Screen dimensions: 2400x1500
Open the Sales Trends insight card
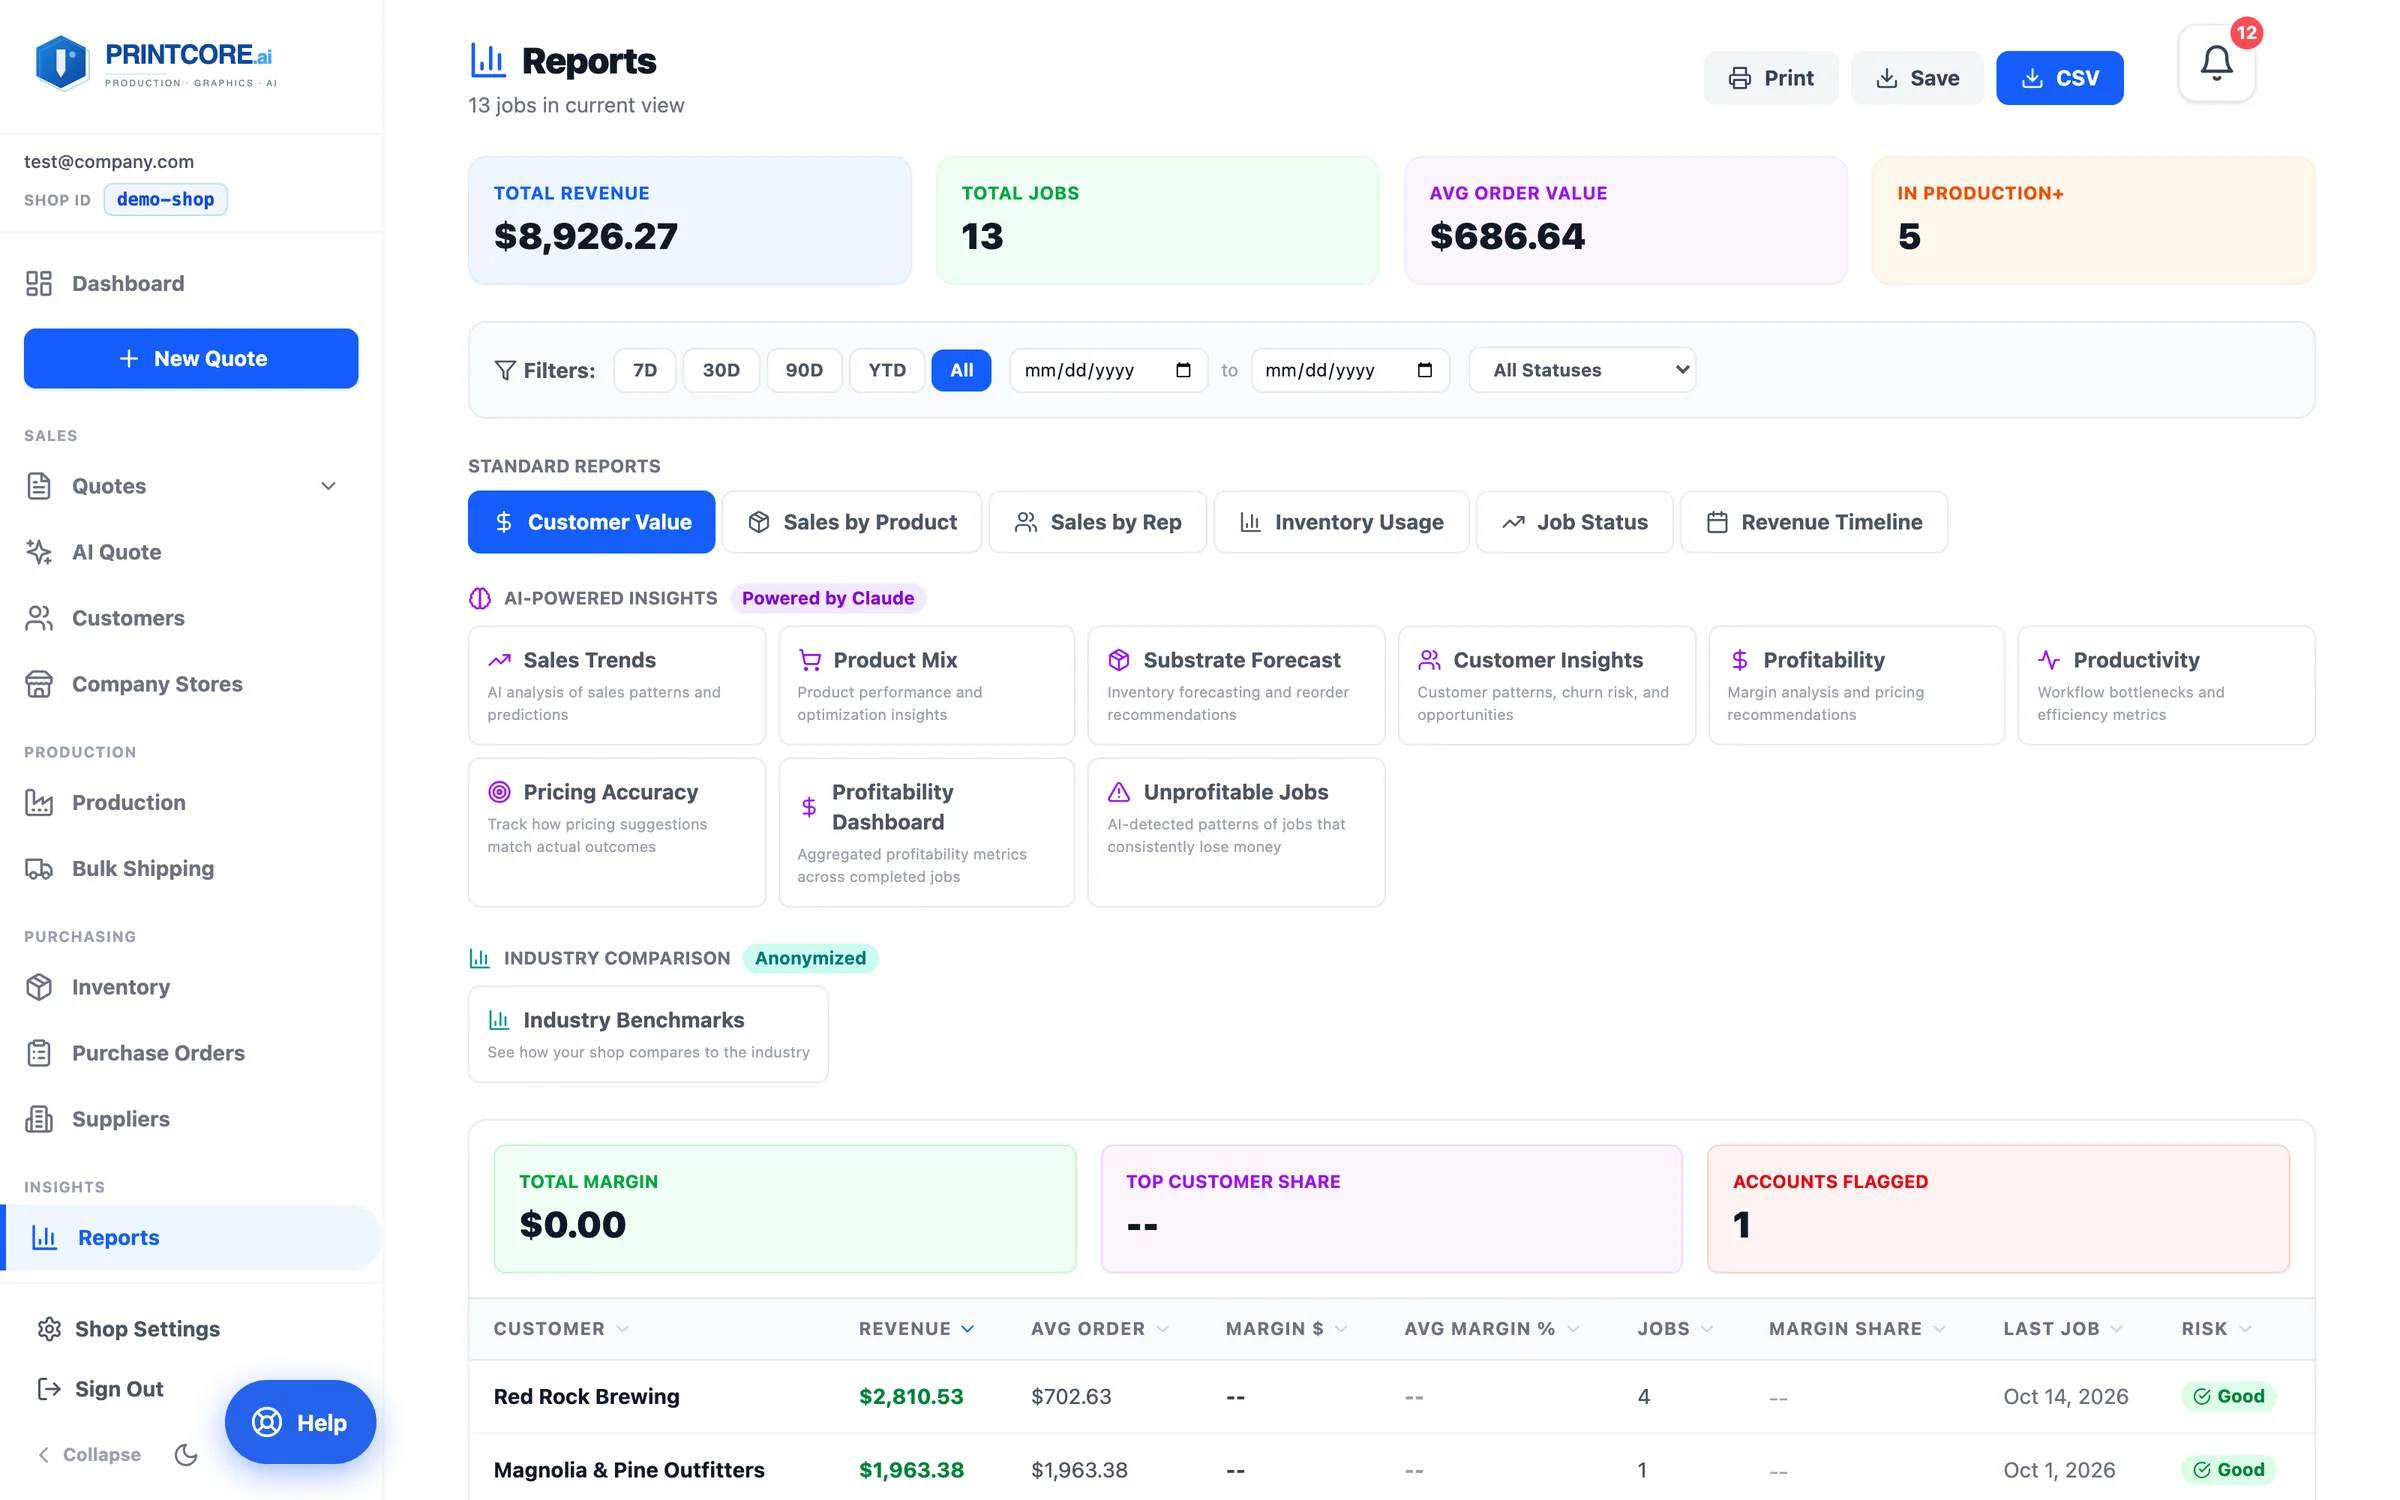[617, 685]
